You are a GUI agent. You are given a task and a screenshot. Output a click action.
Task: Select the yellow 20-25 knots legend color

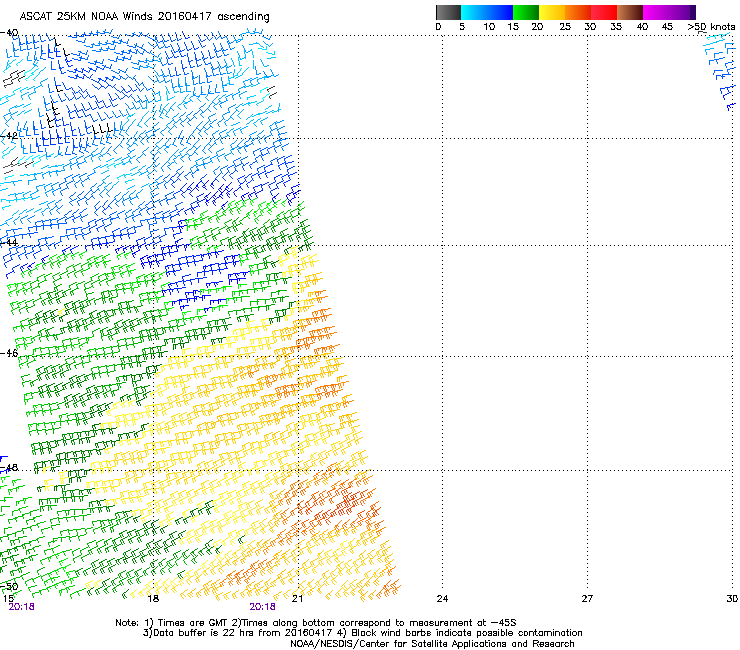552,12
